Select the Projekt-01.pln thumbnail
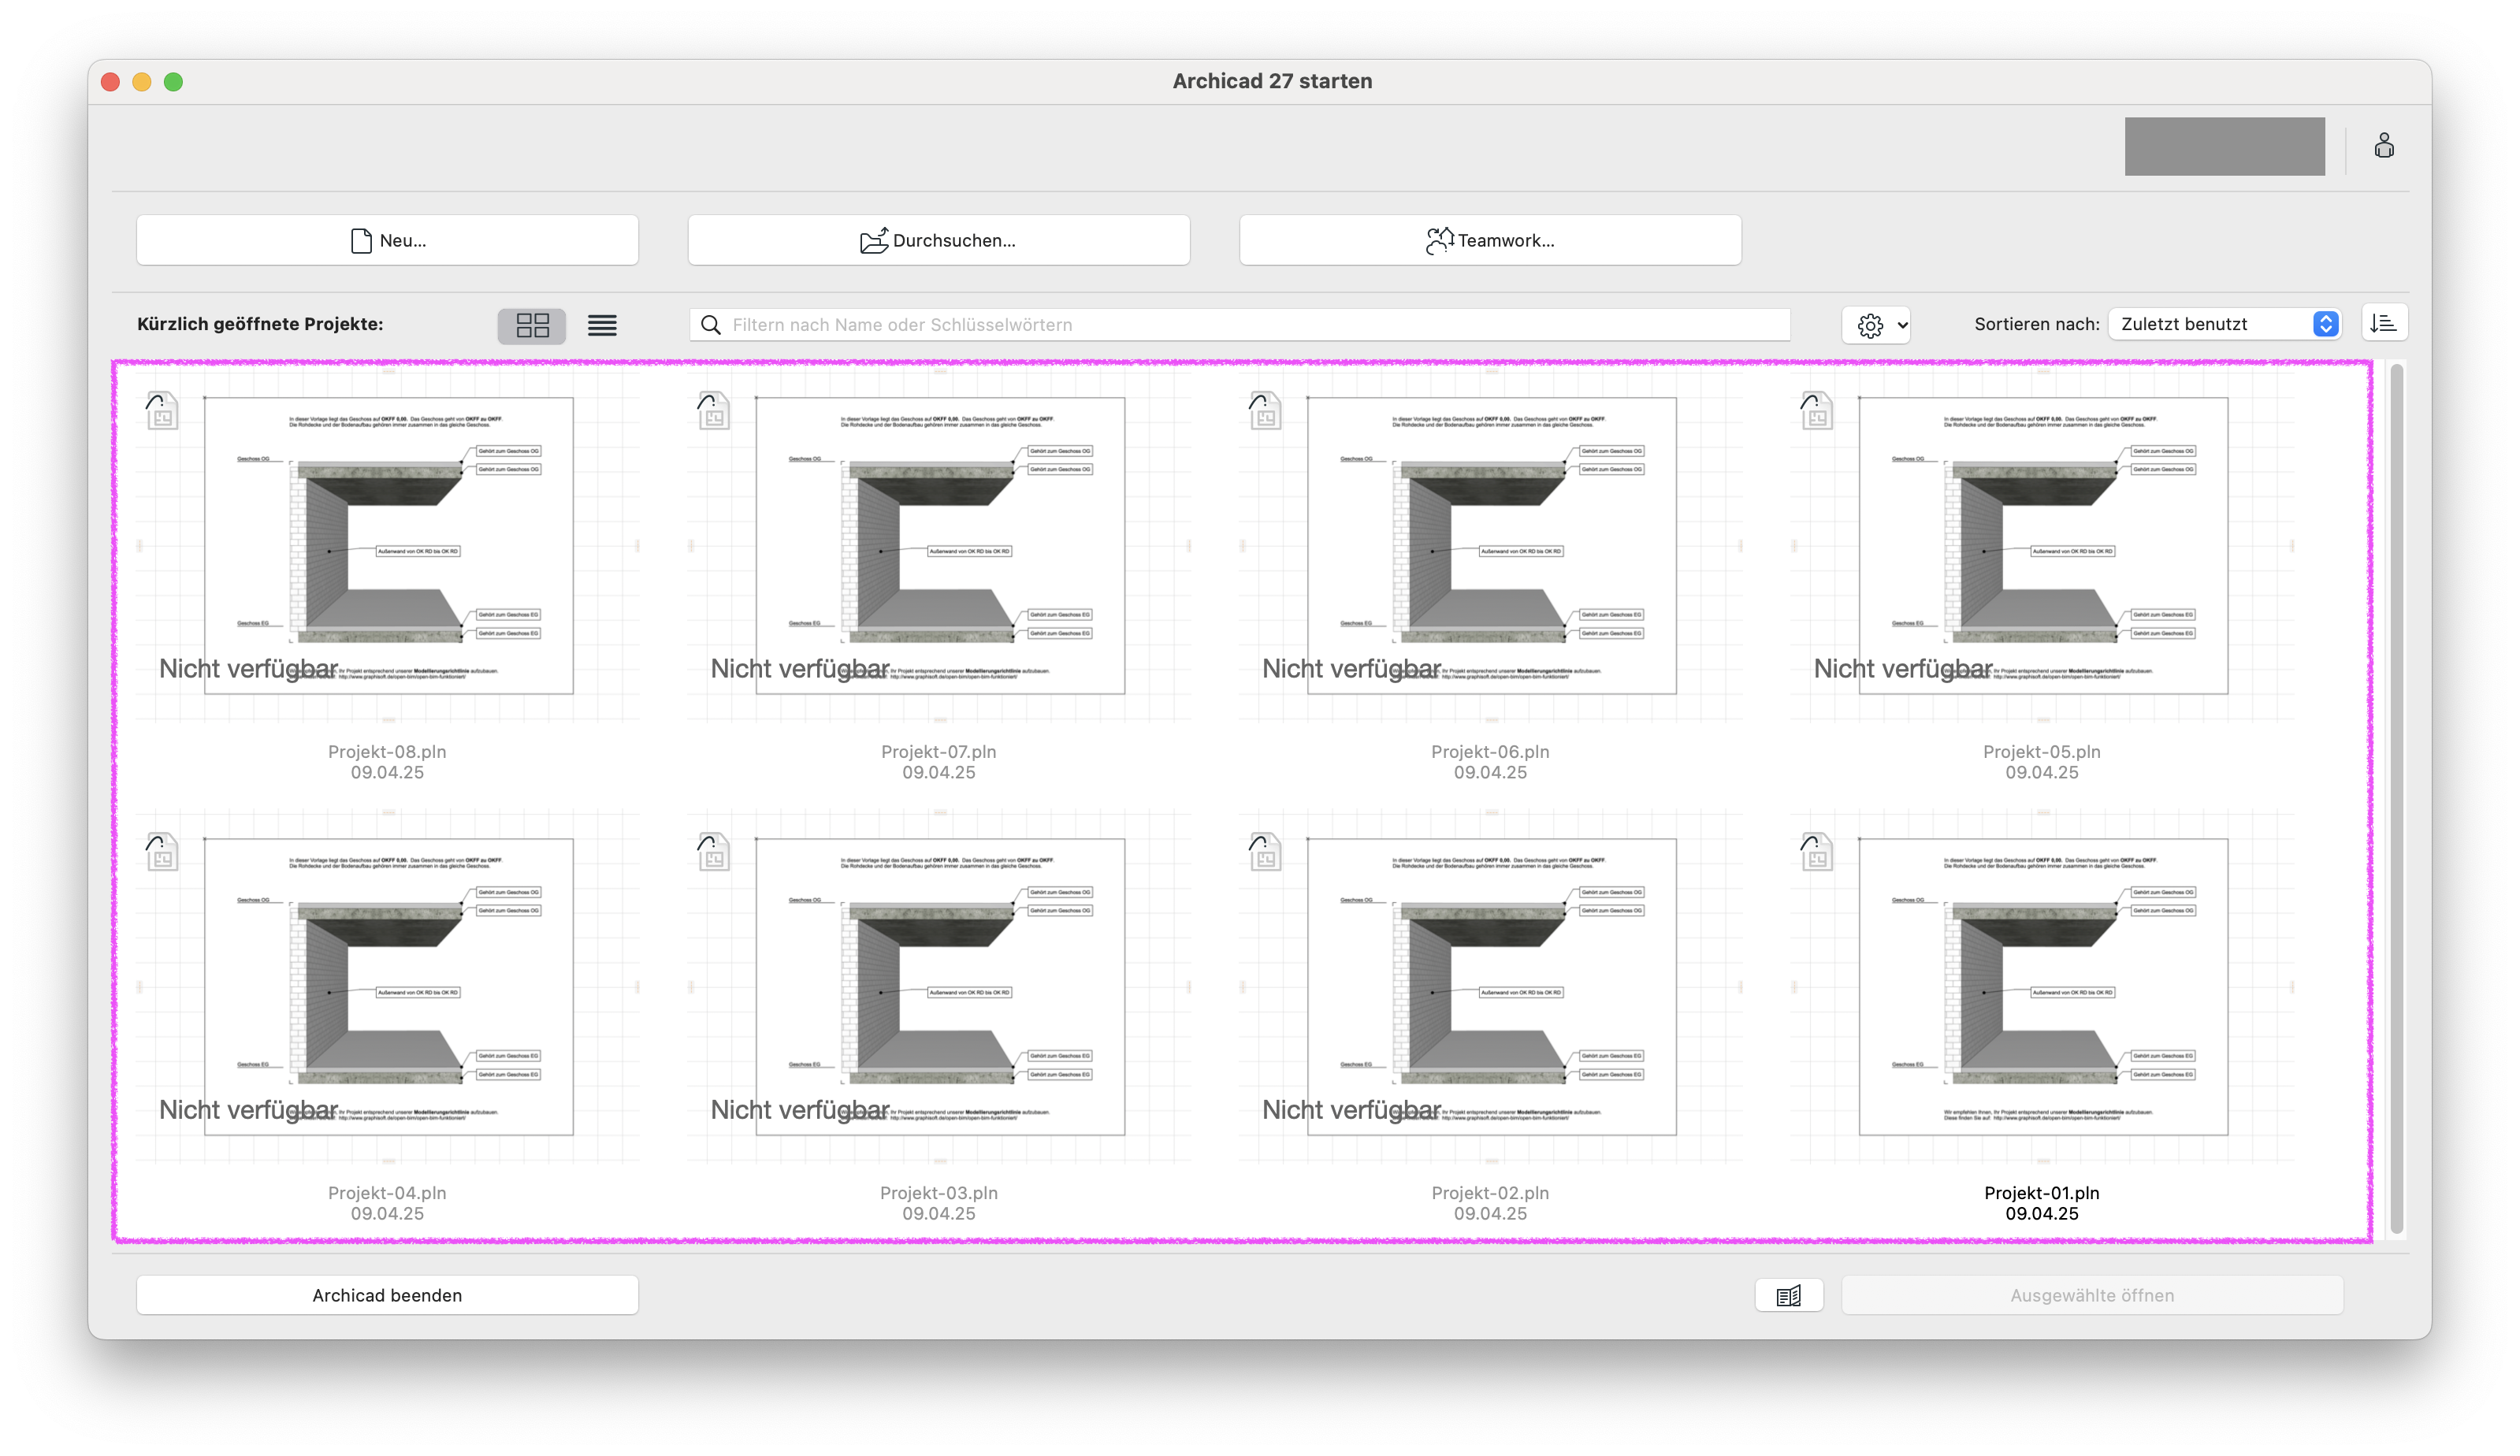 pos(2043,987)
